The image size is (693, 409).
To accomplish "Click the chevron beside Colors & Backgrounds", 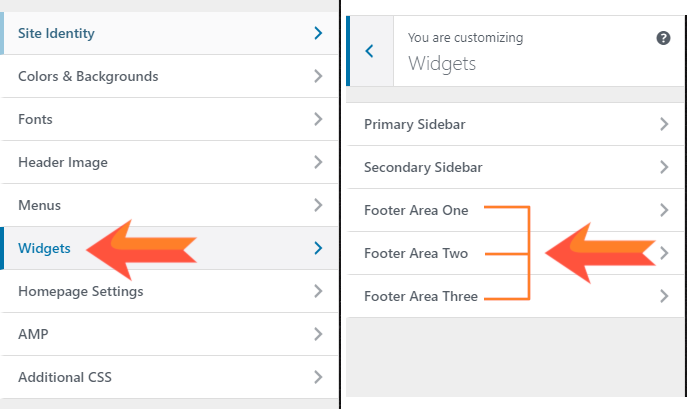I will 318,76.
